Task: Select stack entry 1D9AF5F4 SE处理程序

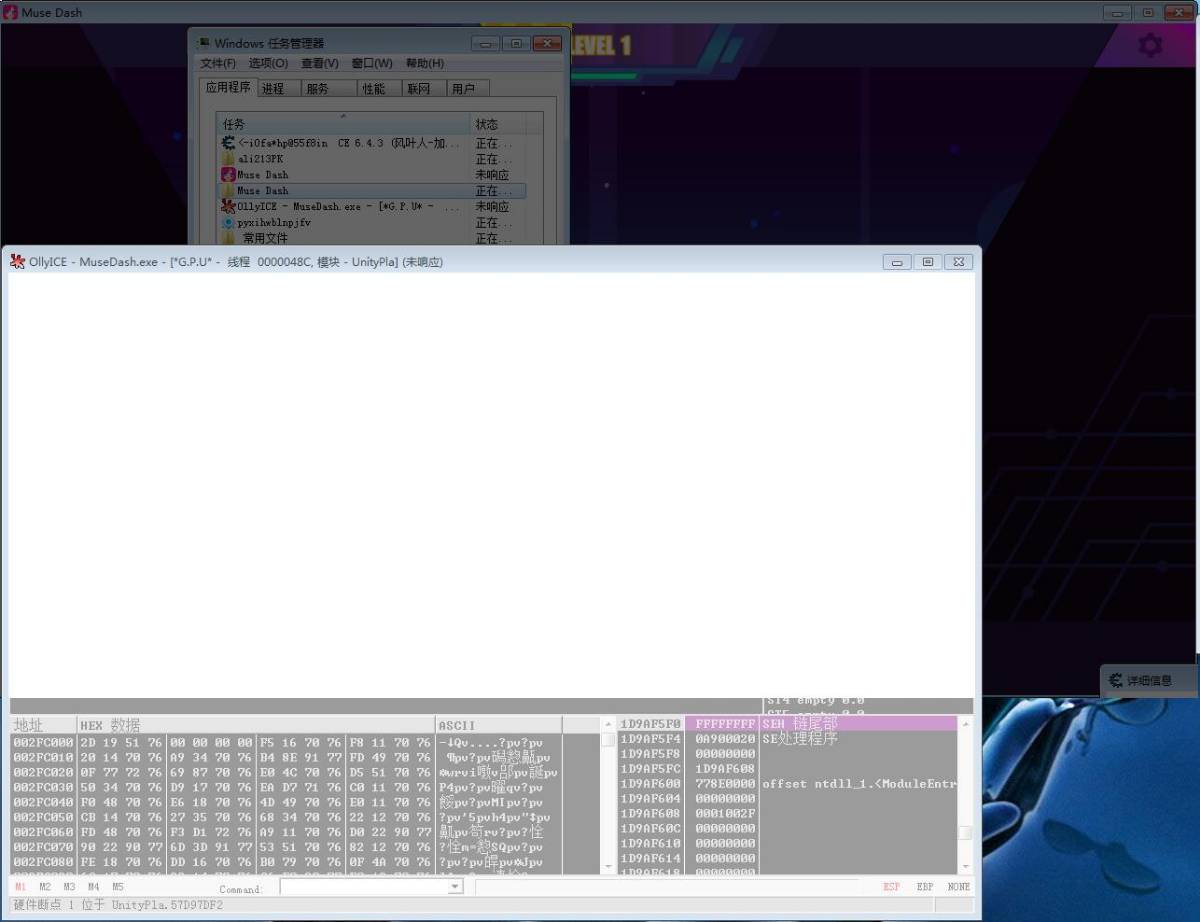Action: pos(788,739)
